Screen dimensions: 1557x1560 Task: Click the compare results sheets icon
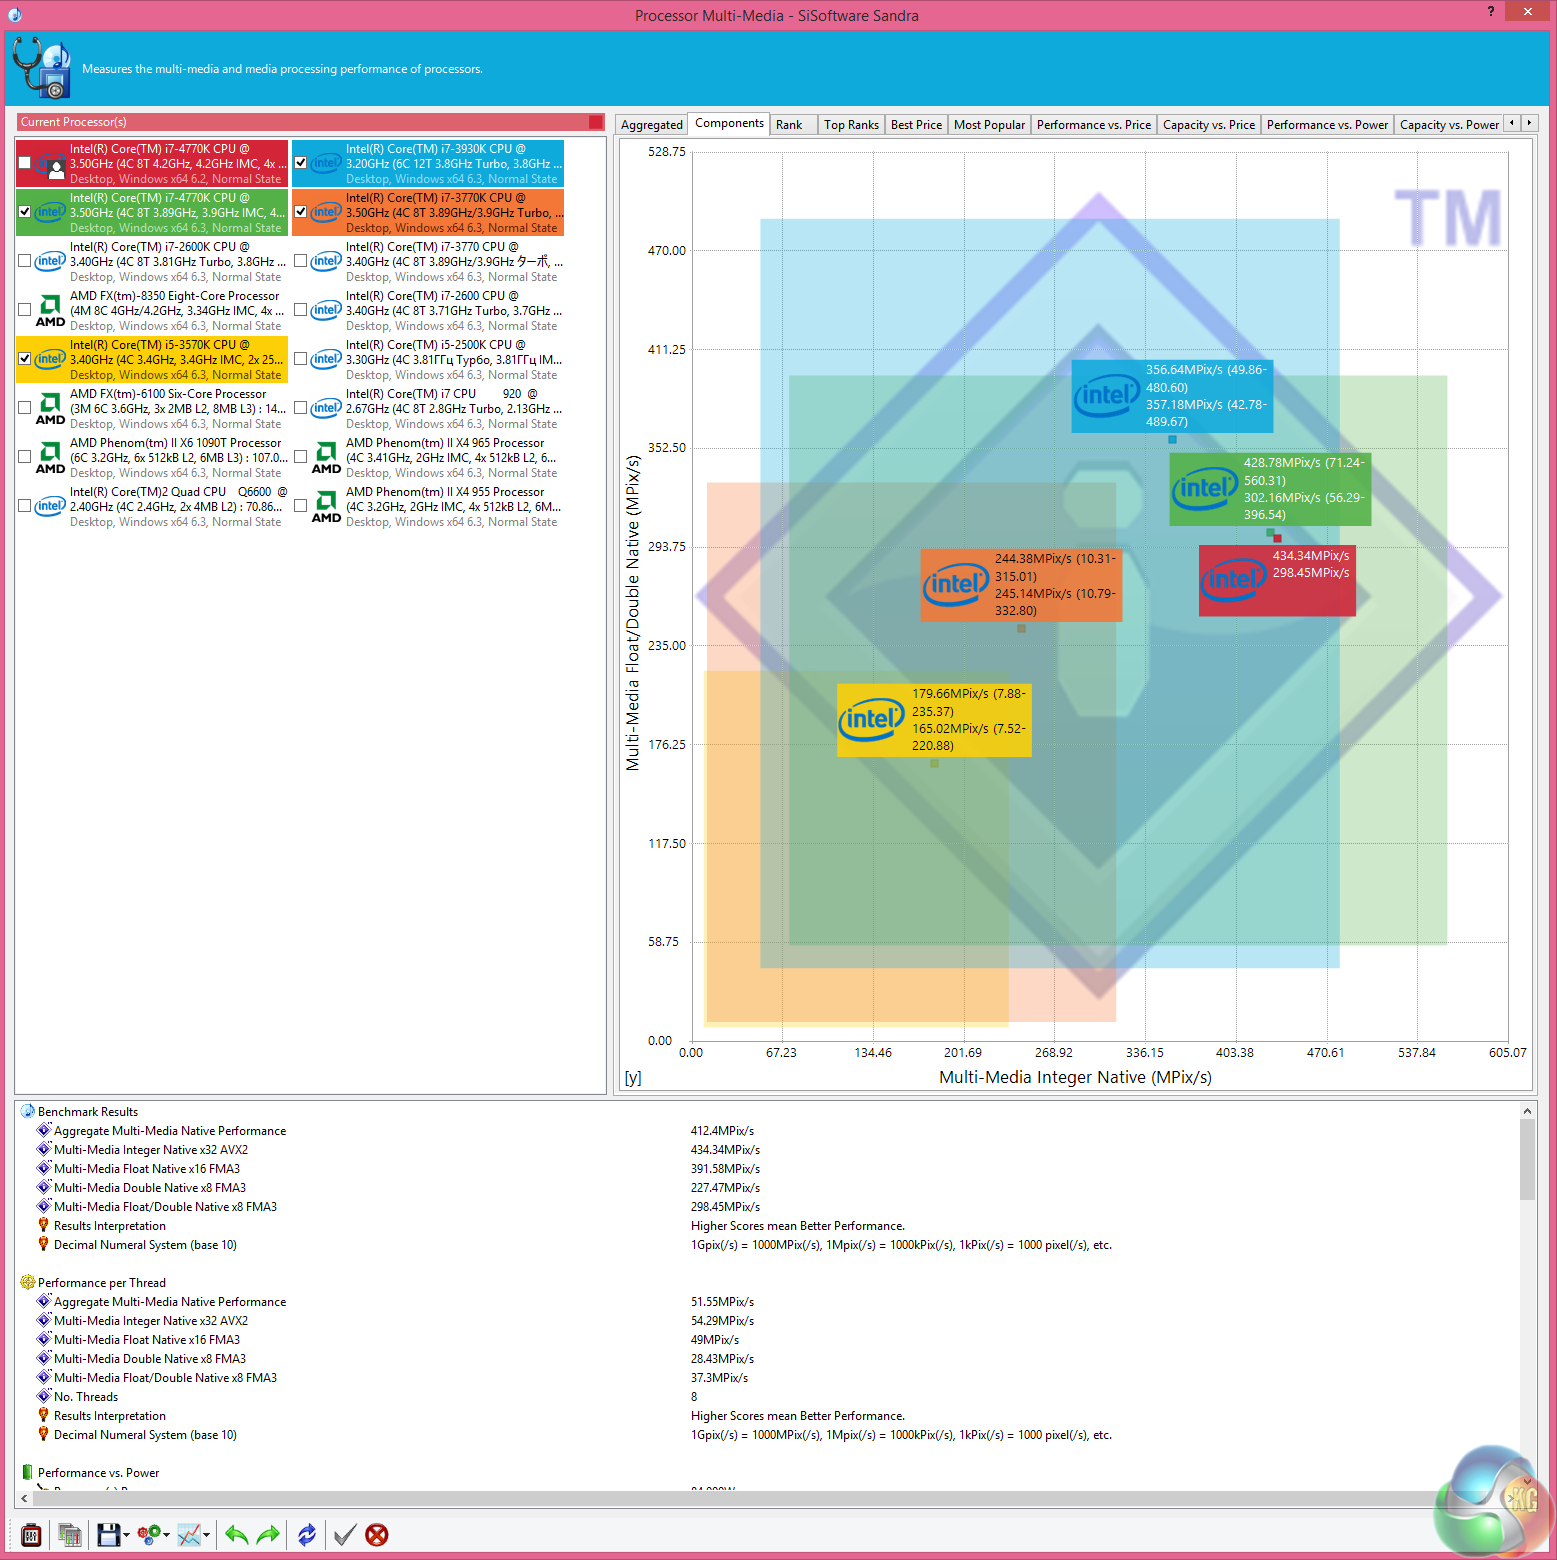pos(69,1535)
